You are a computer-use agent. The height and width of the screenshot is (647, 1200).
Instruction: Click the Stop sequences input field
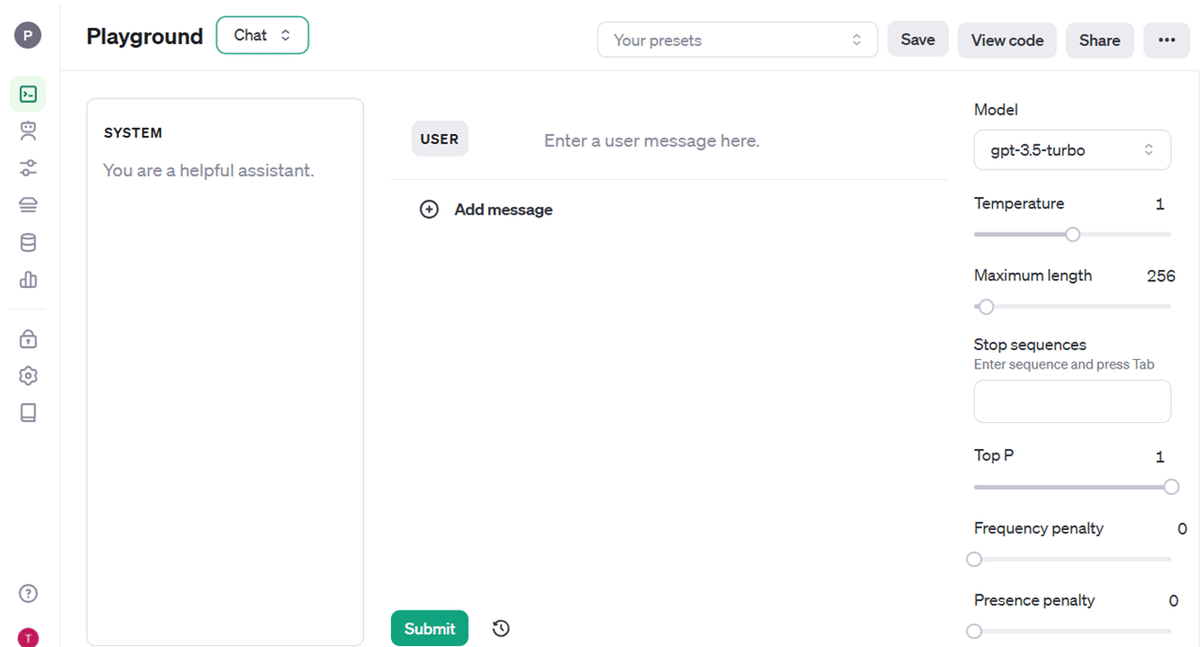point(1072,401)
